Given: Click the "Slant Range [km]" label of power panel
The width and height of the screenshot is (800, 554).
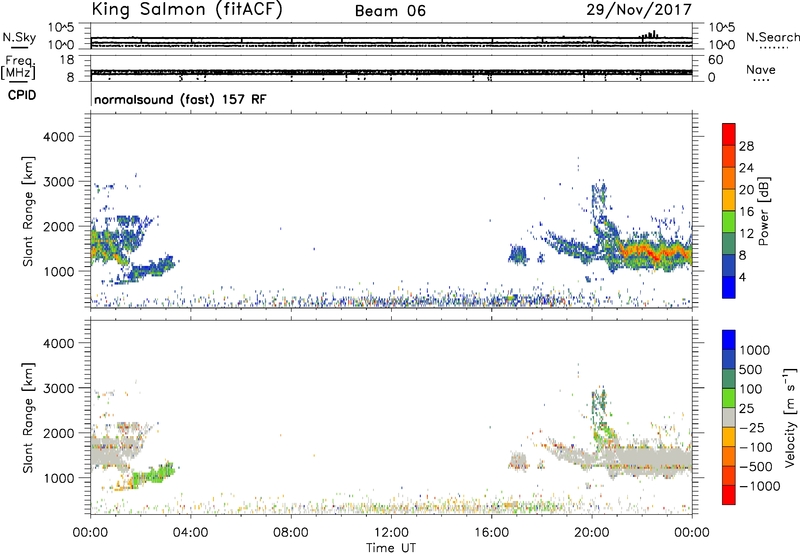Looking at the screenshot, I should pos(28,211).
